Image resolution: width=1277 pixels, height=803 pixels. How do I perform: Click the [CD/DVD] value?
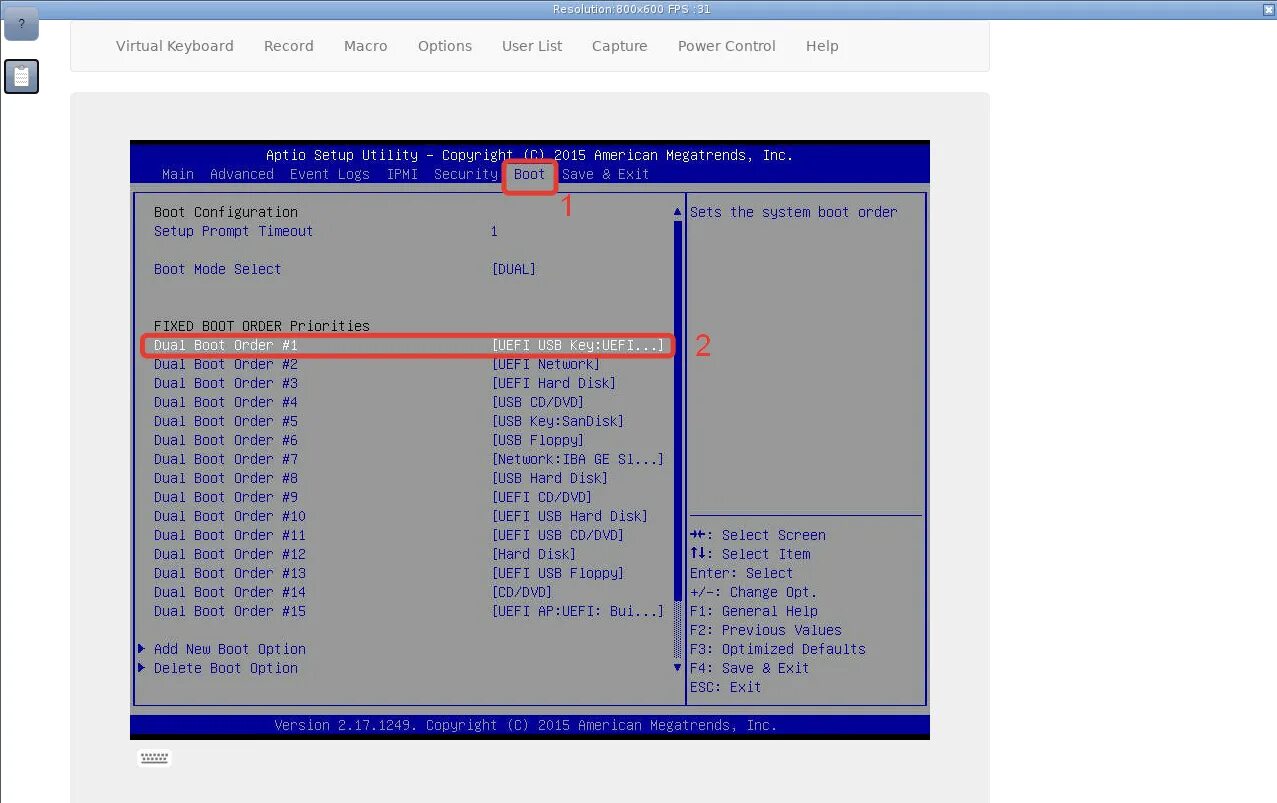(x=522, y=592)
